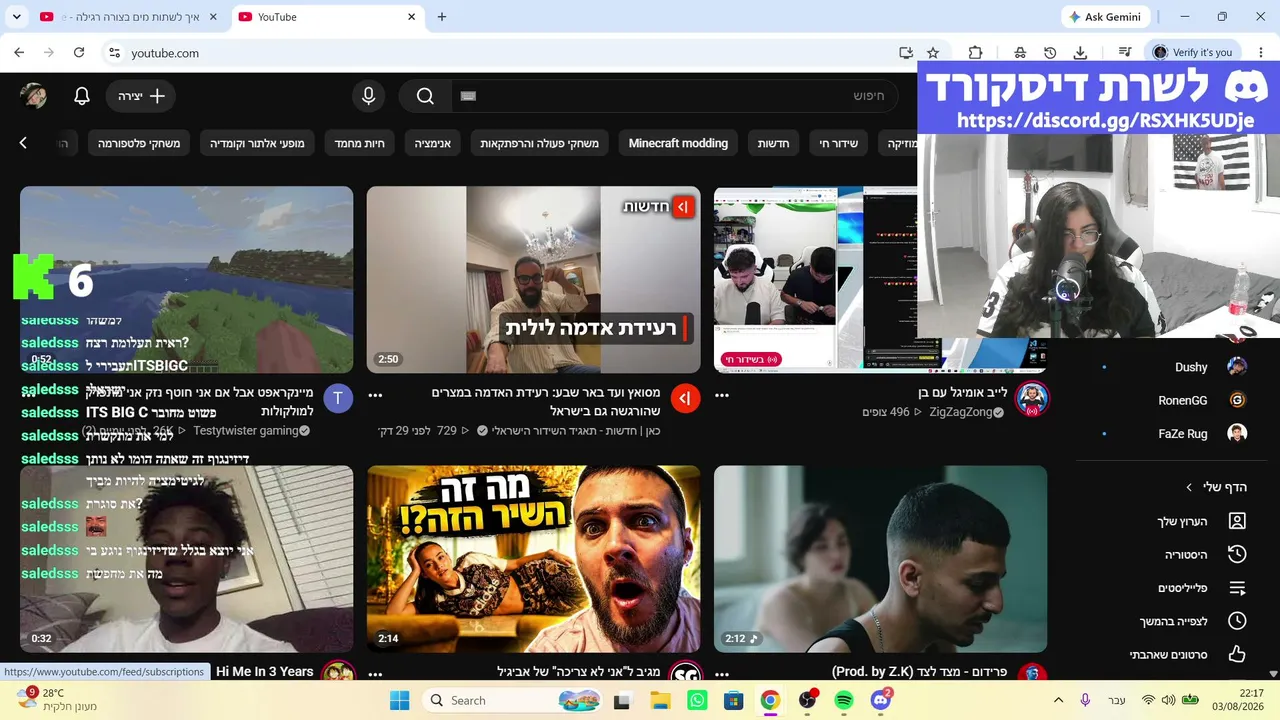Reload the YouTube page
Screen dimensions: 1280x720
(79, 53)
